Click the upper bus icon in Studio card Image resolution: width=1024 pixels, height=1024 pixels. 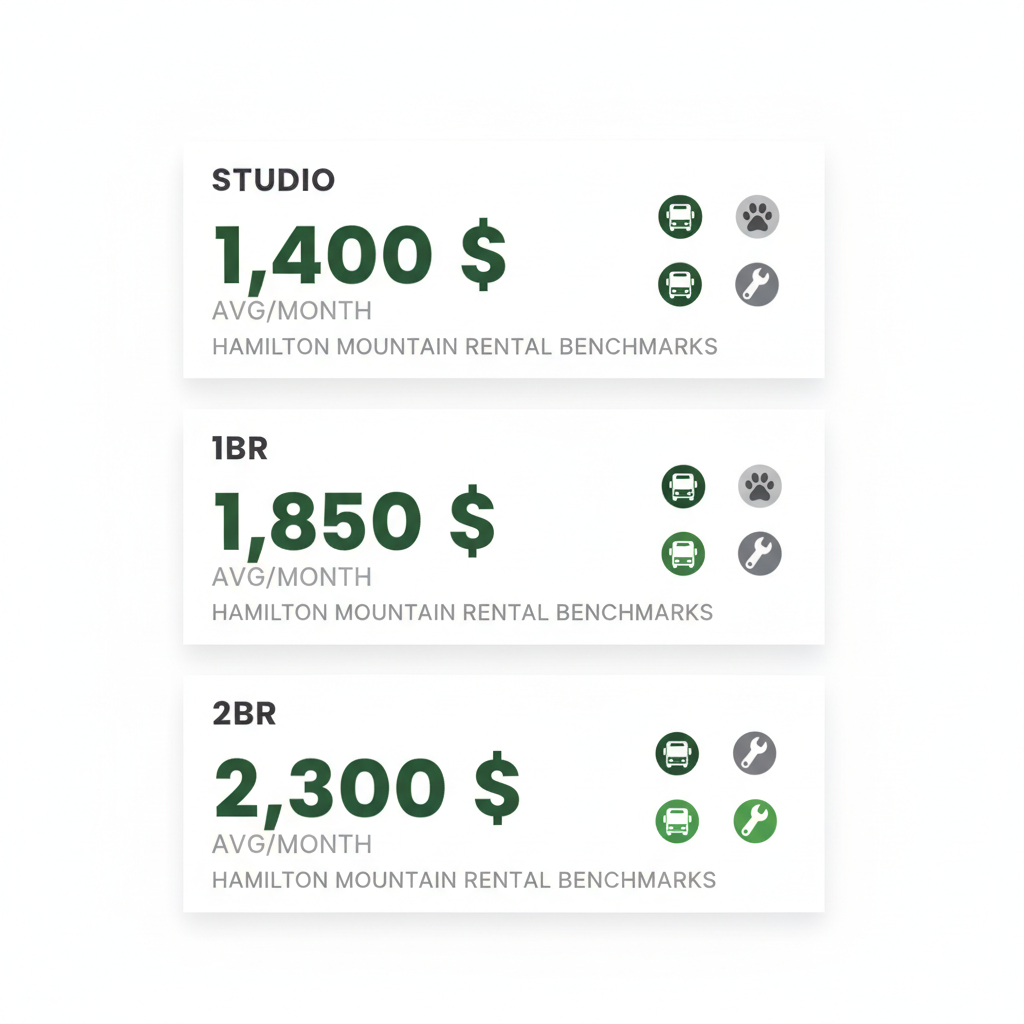(680, 216)
